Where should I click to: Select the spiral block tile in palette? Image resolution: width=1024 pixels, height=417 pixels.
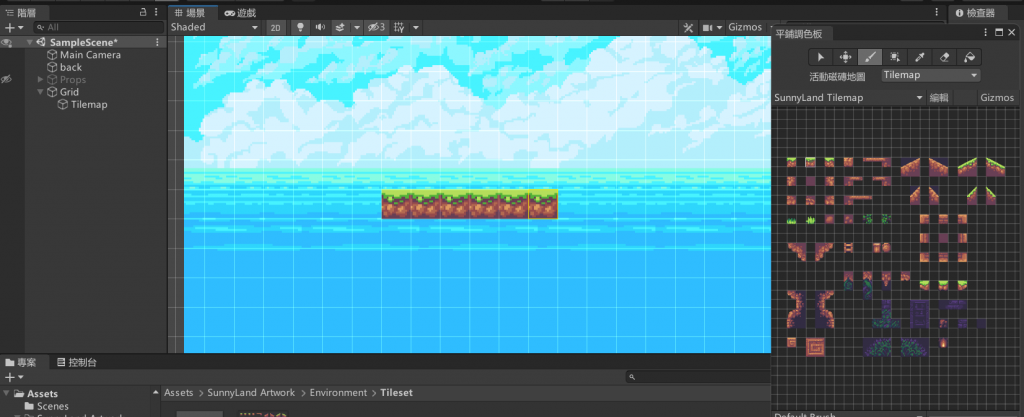click(x=814, y=347)
